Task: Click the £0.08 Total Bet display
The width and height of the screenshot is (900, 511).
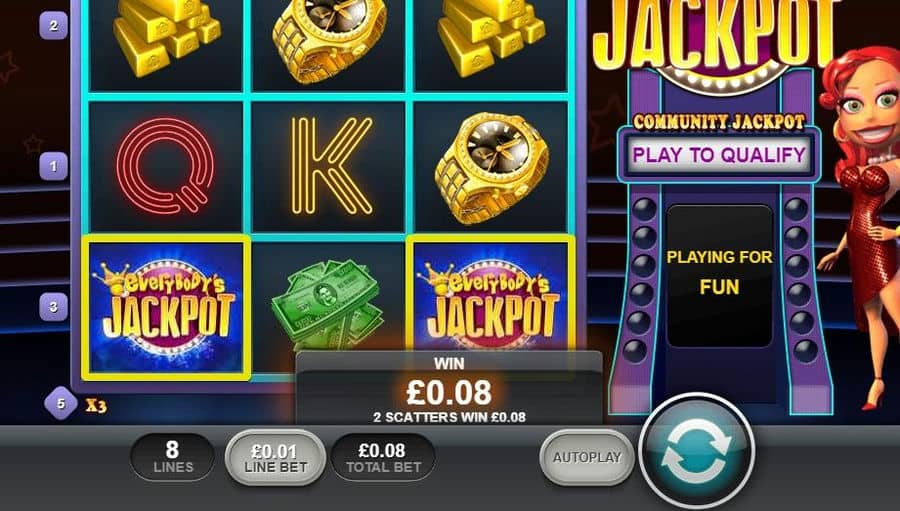Action: click(383, 457)
